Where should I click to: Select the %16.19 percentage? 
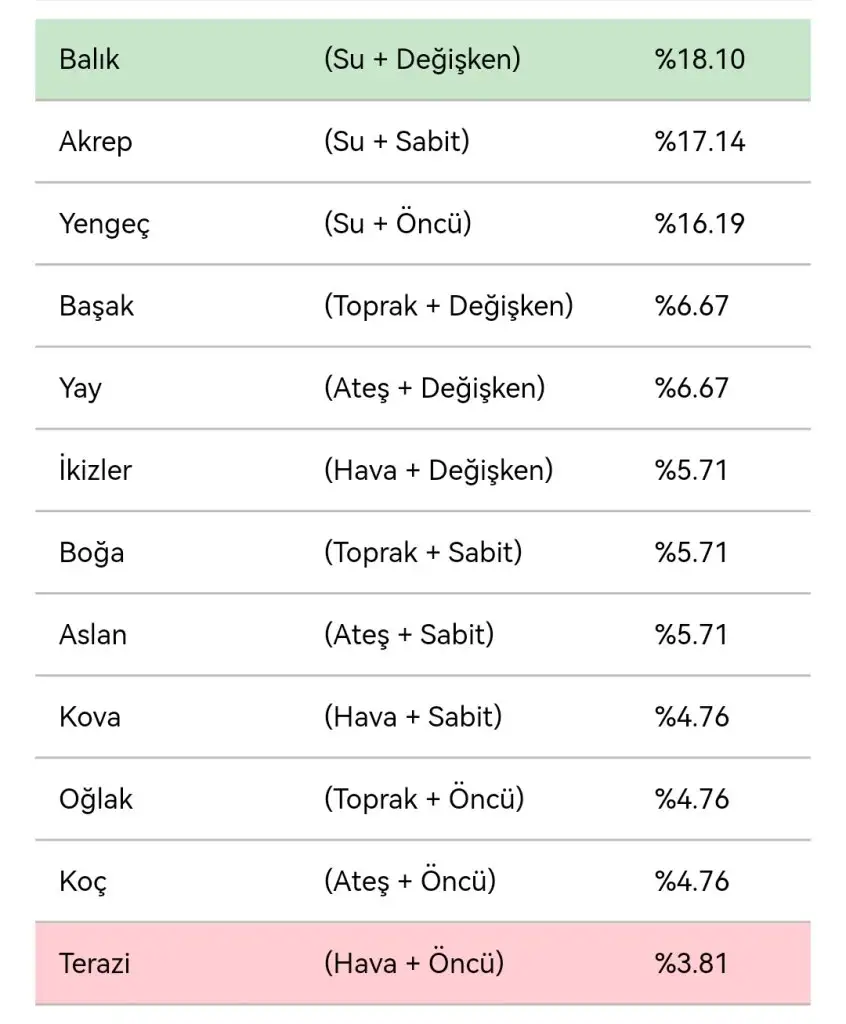(x=700, y=224)
